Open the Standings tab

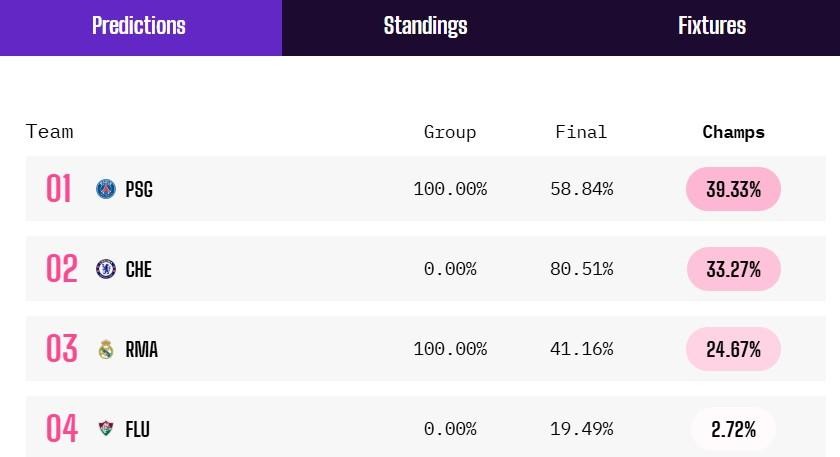(x=425, y=27)
